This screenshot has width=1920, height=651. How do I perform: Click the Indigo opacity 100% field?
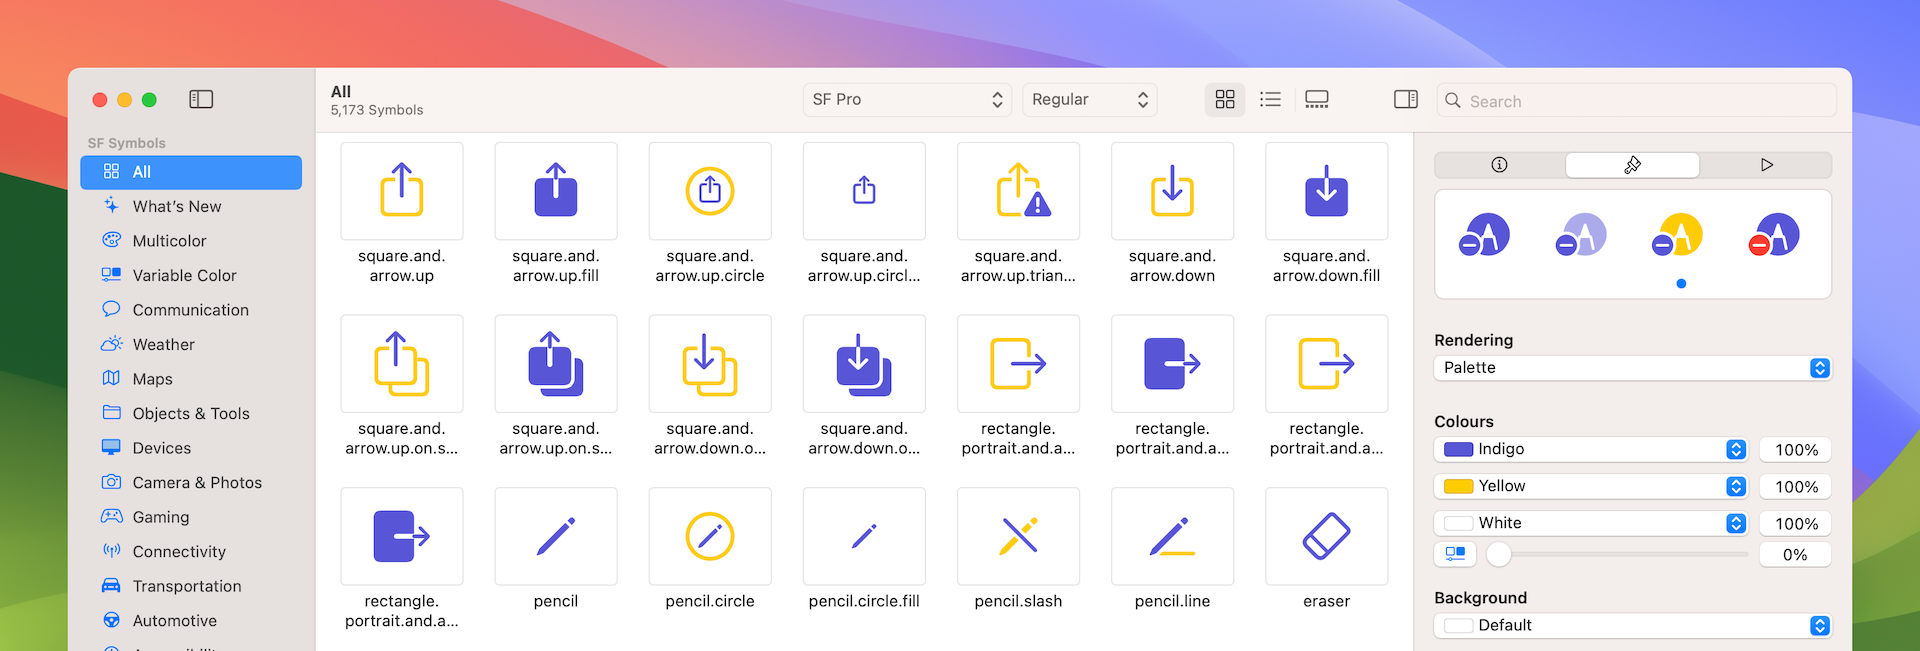point(1796,450)
